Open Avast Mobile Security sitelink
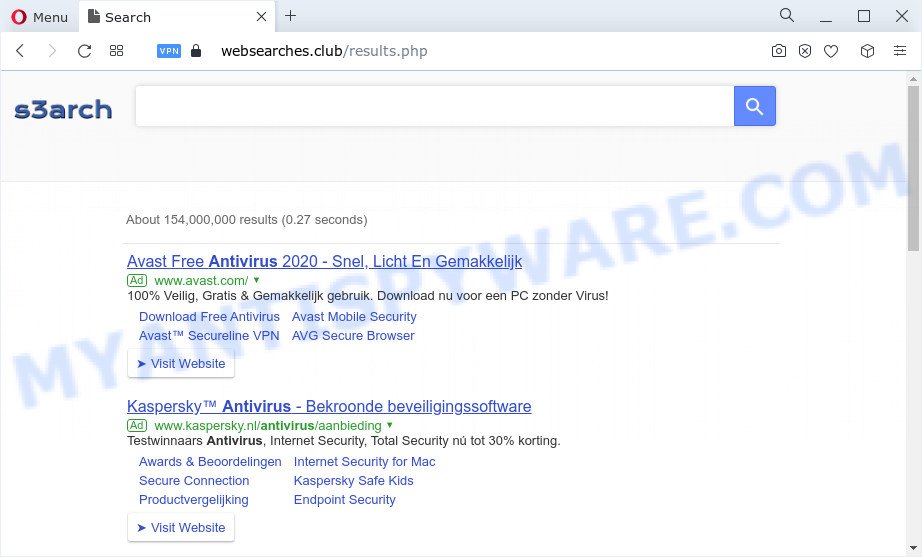The height and width of the screenshot is (557, 922). (x=354, y=316)
